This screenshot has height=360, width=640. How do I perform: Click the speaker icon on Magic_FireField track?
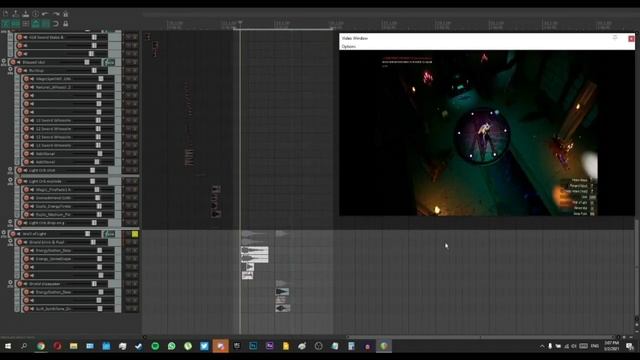32,189
